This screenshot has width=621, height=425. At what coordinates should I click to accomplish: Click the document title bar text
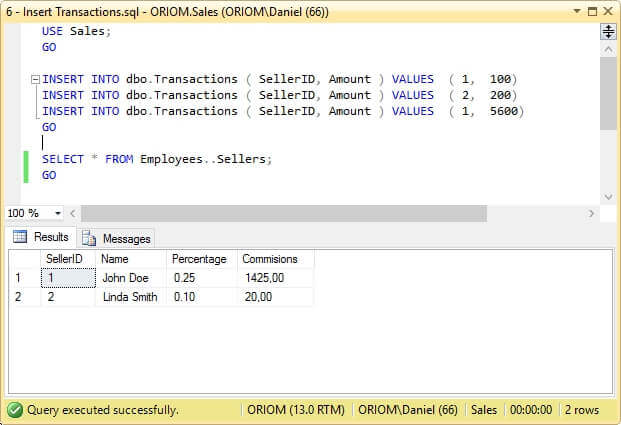167,12
